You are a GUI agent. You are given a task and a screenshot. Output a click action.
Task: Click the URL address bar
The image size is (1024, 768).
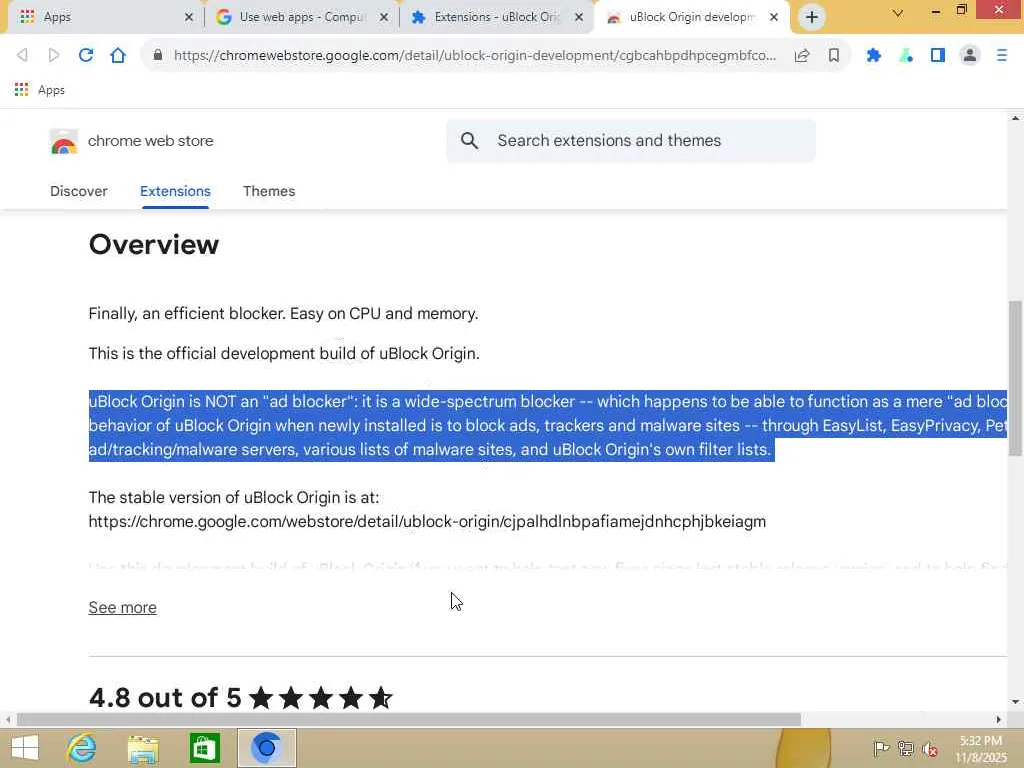click(475, 56)
